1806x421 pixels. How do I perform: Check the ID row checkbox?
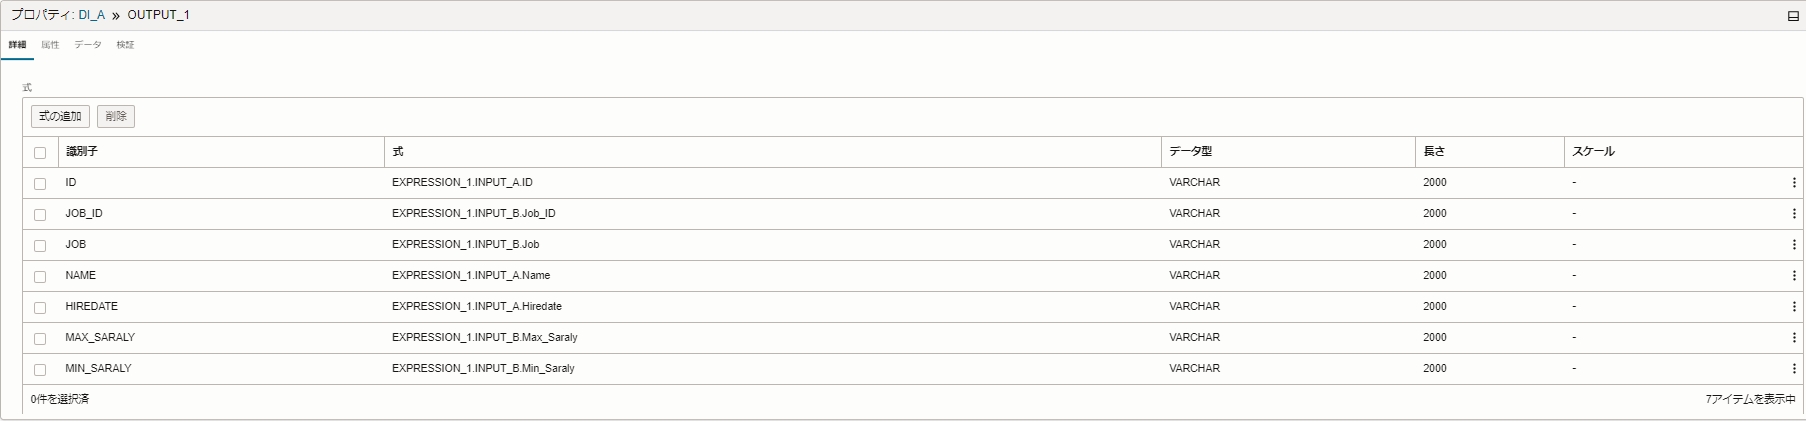pos(40,184)
